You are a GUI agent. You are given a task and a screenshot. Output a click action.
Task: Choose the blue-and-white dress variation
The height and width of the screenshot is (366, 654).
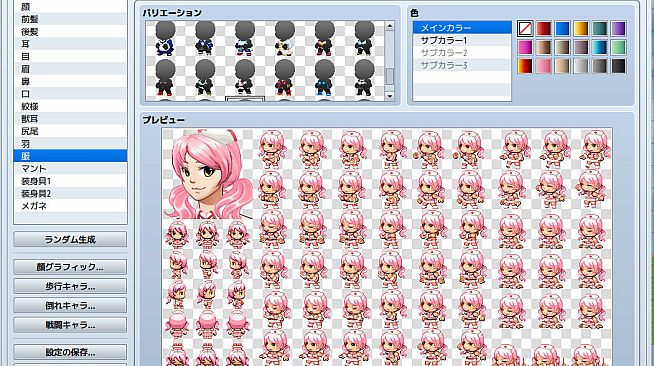(x=165, y=39)
